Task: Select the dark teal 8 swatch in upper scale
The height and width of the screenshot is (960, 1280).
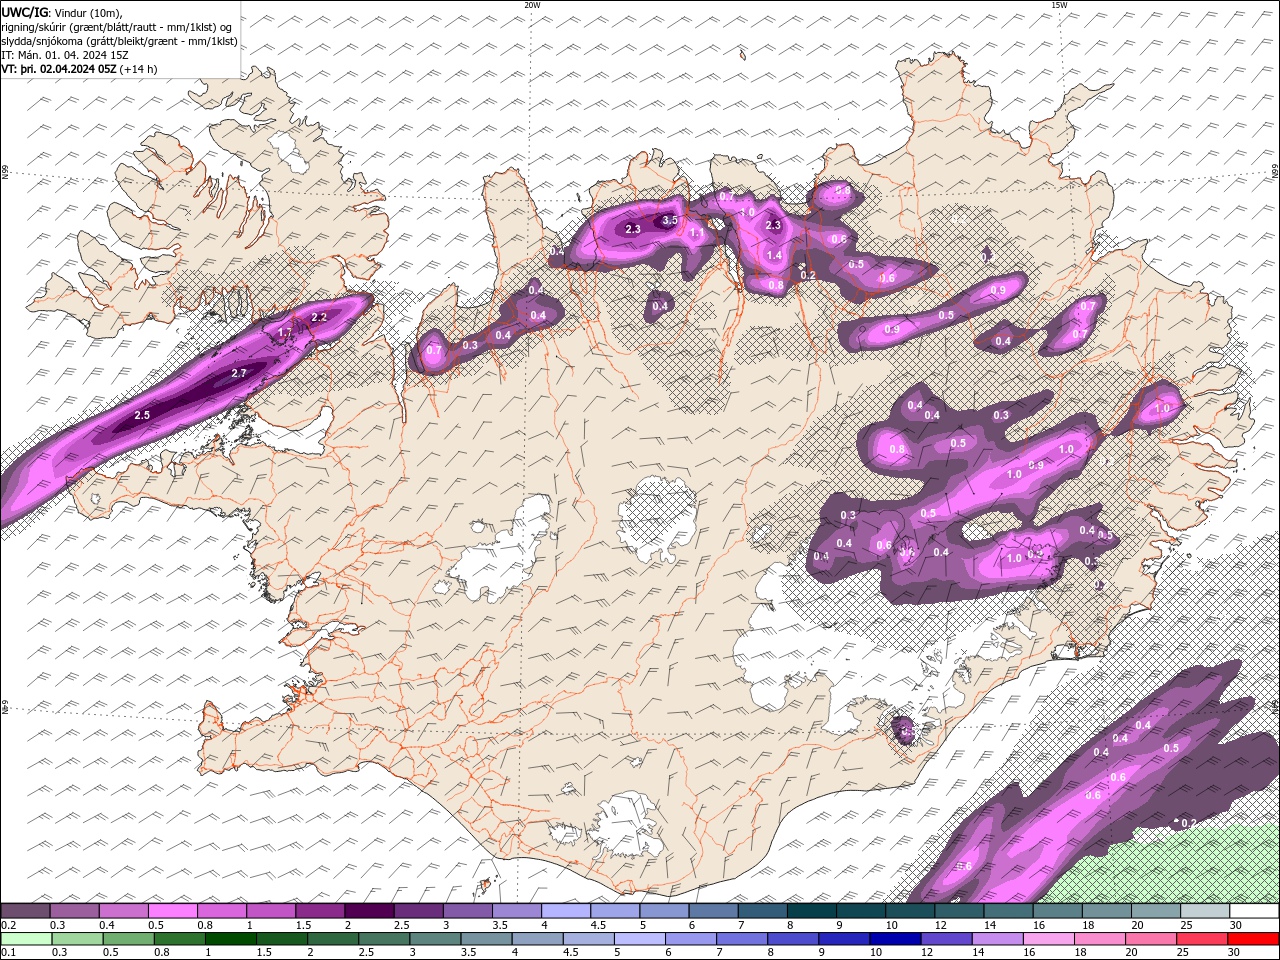Action: point(811,911)
